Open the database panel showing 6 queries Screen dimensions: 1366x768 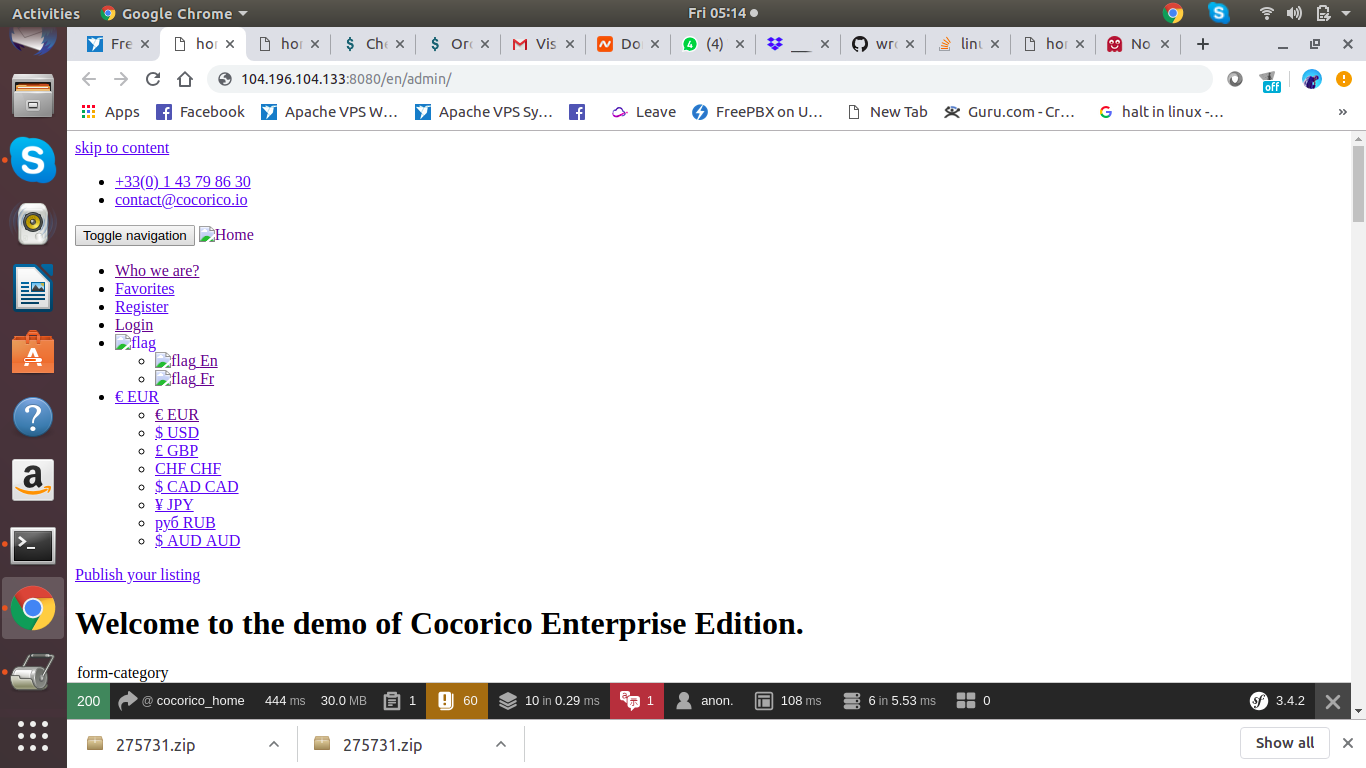pyautogui.click(x=888, y=701)
